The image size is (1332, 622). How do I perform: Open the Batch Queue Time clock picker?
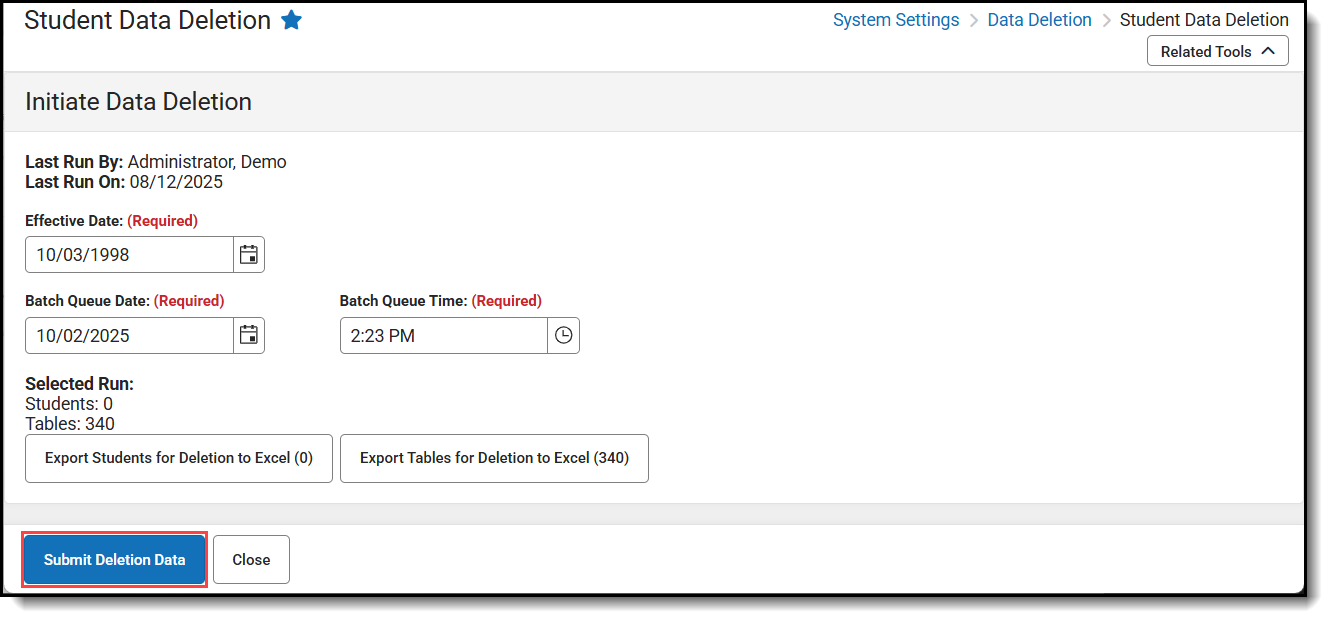click(563, 335)
